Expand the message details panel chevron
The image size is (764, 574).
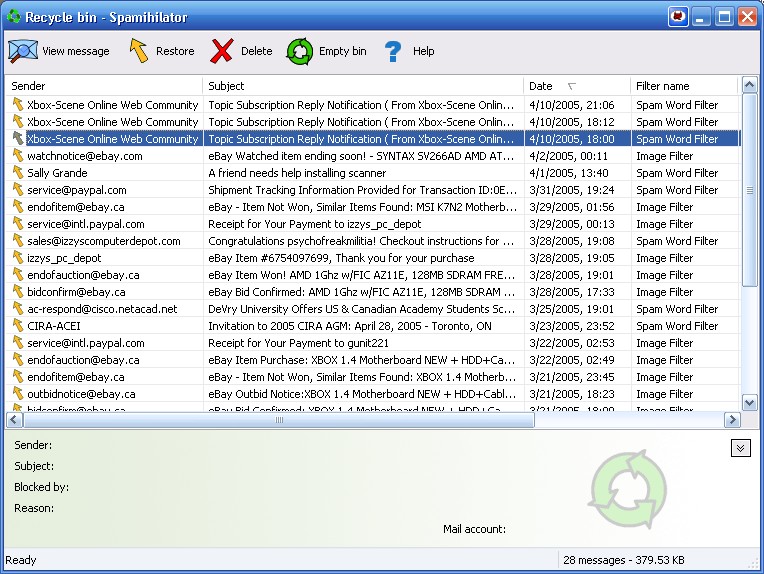pos(740,448)
